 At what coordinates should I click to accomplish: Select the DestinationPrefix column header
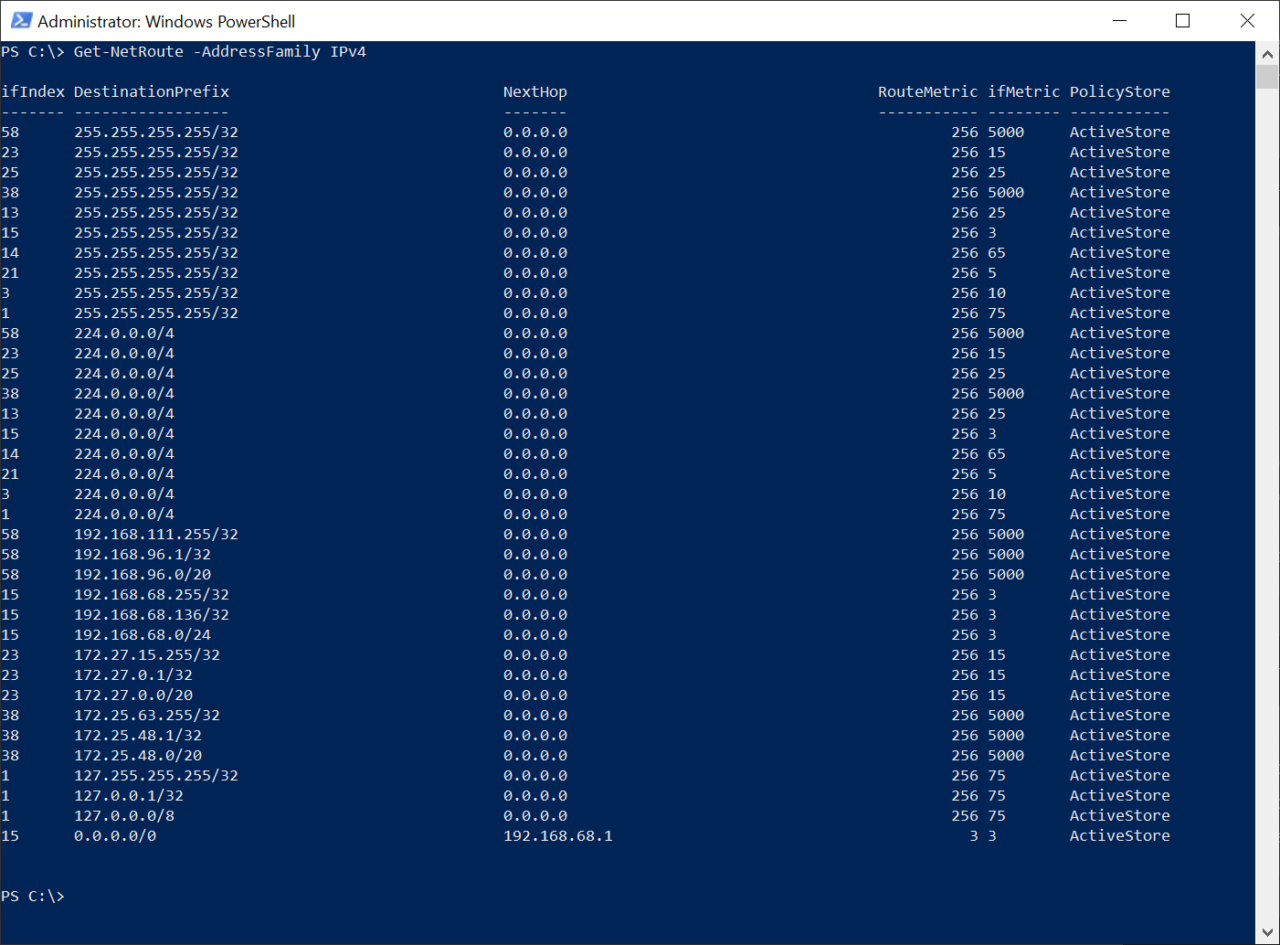[x=150, y=91]
